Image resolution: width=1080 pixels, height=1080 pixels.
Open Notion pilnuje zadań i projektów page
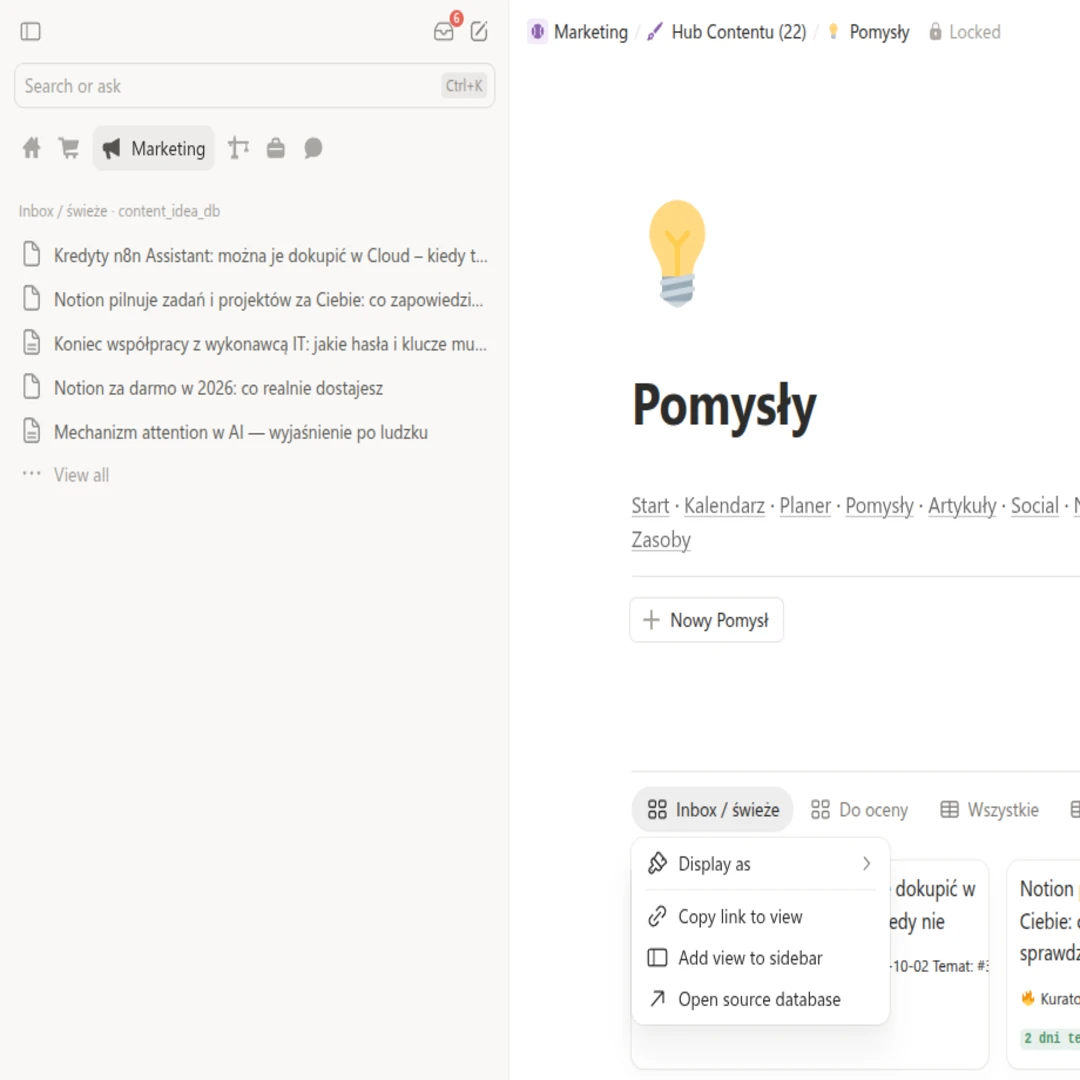[x=254, y=300]
